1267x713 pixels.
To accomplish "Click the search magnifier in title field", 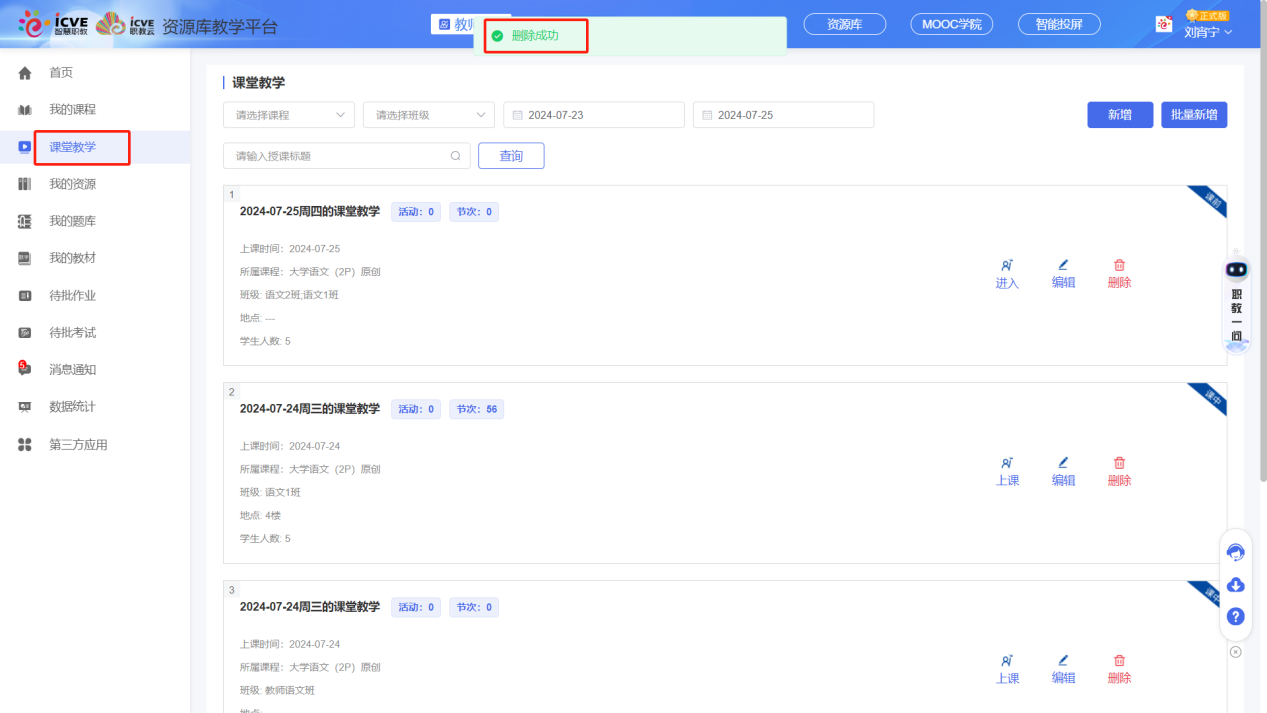I will point(455,156).
